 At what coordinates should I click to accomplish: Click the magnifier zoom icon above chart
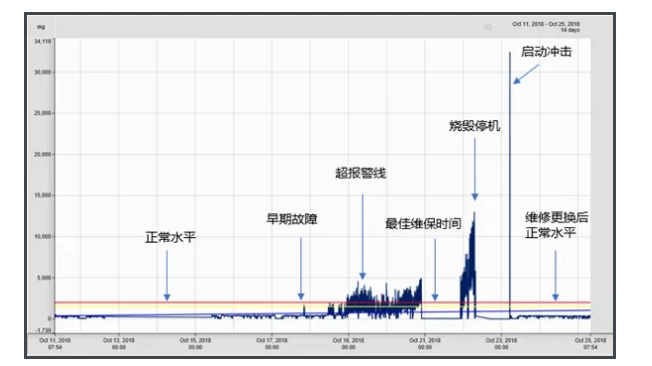point(489,27)
